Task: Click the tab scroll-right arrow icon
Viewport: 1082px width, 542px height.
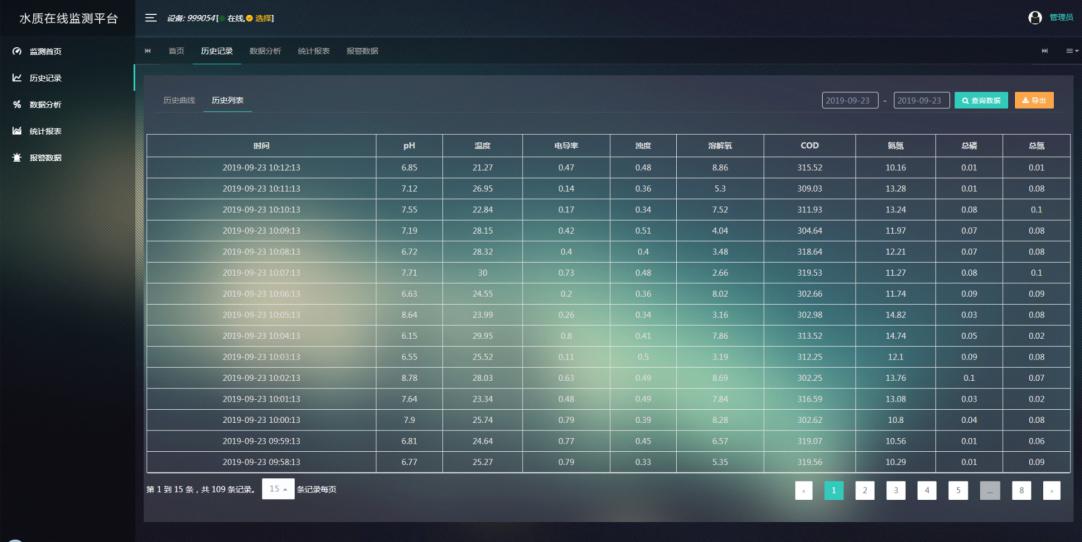Action: (x=1047, y=51)
